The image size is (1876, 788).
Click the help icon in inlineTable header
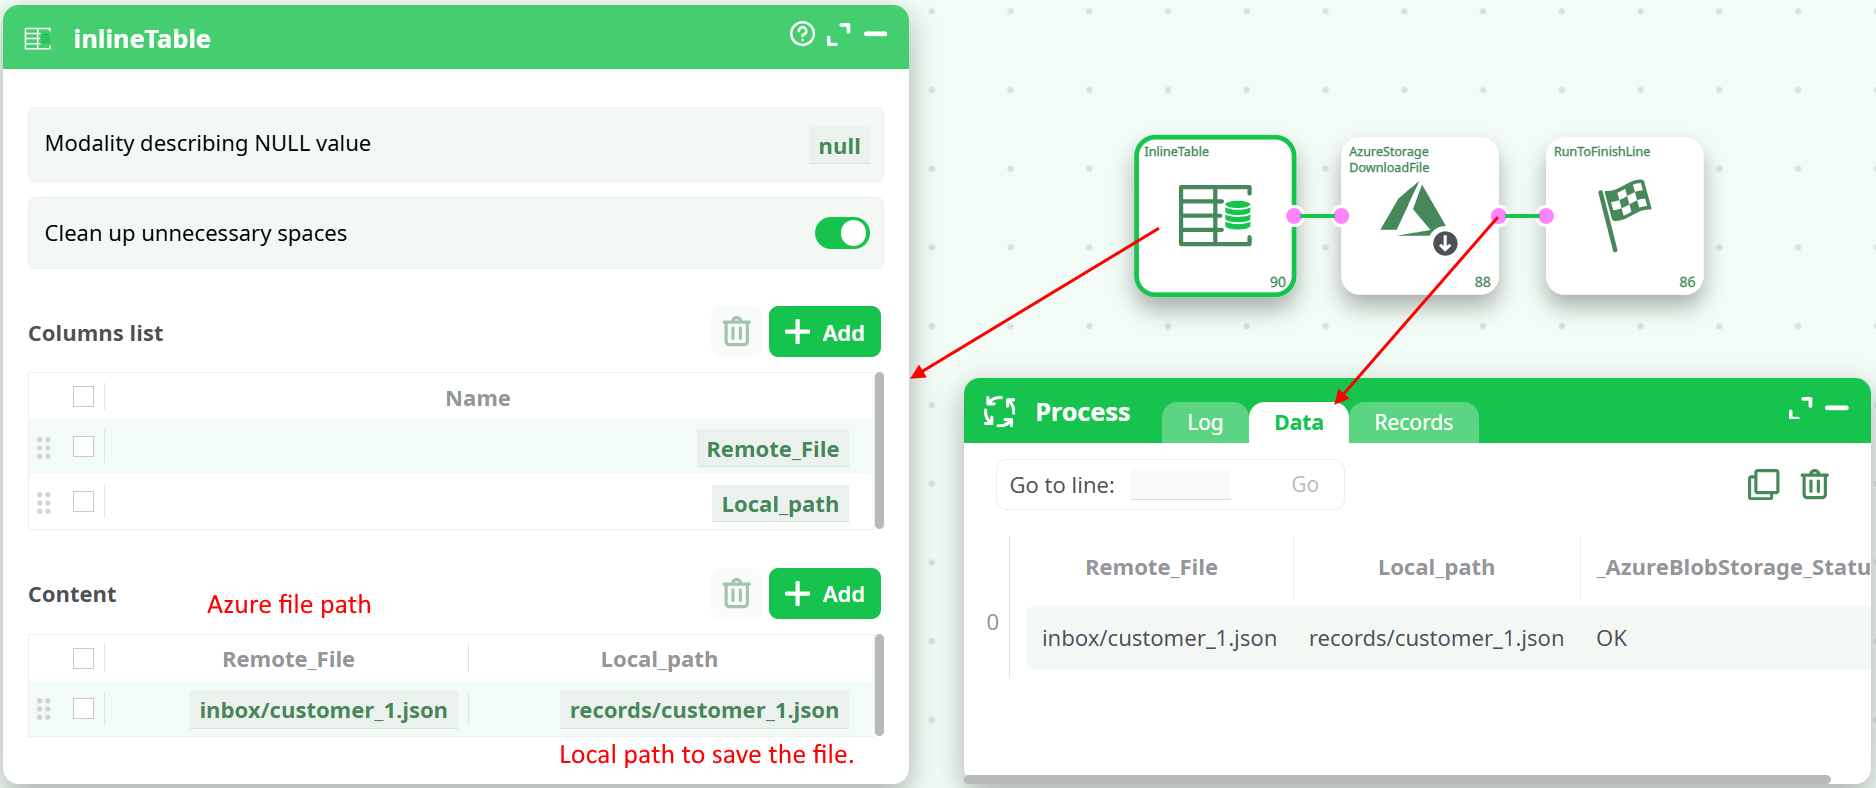[x=802, y=35]
